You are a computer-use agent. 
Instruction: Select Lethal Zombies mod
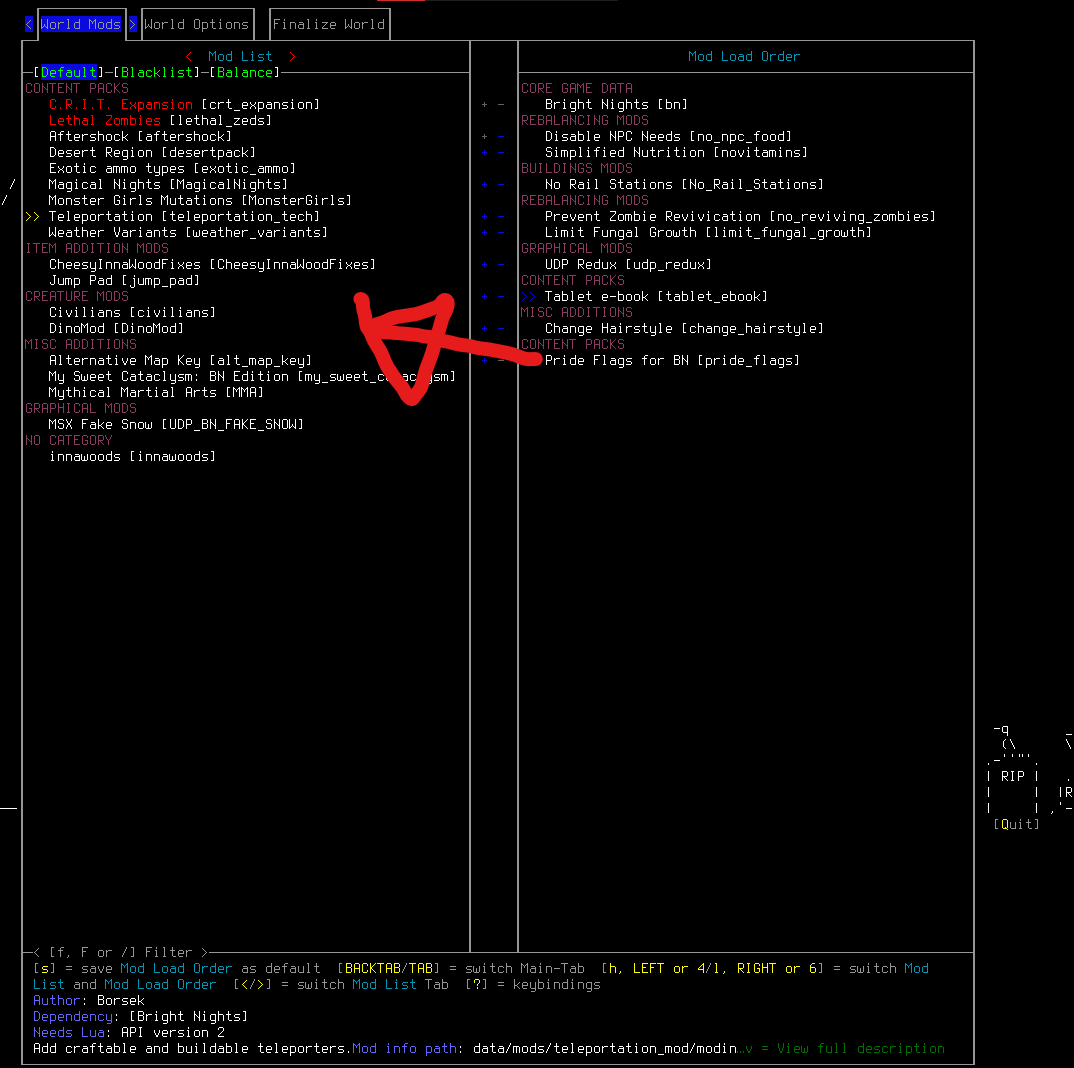coord(160,121)
